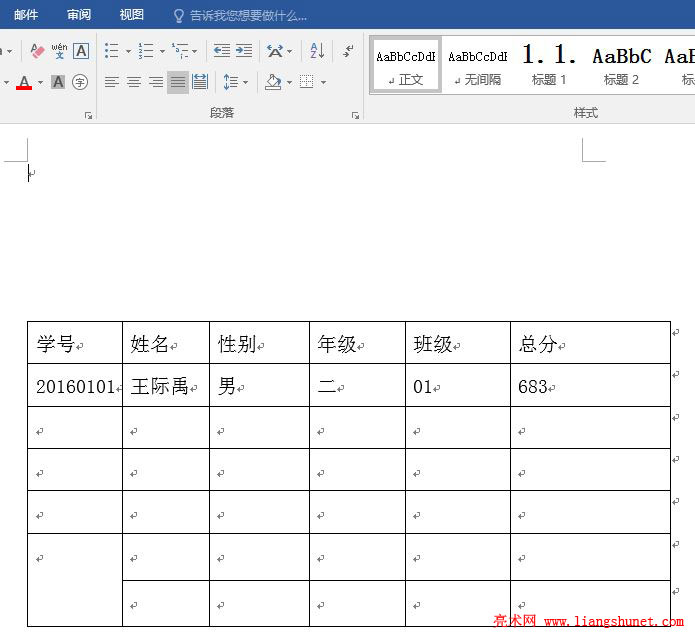Align text left
The height and width of the screenshot is (637, 695).
(x=112, y=82)
